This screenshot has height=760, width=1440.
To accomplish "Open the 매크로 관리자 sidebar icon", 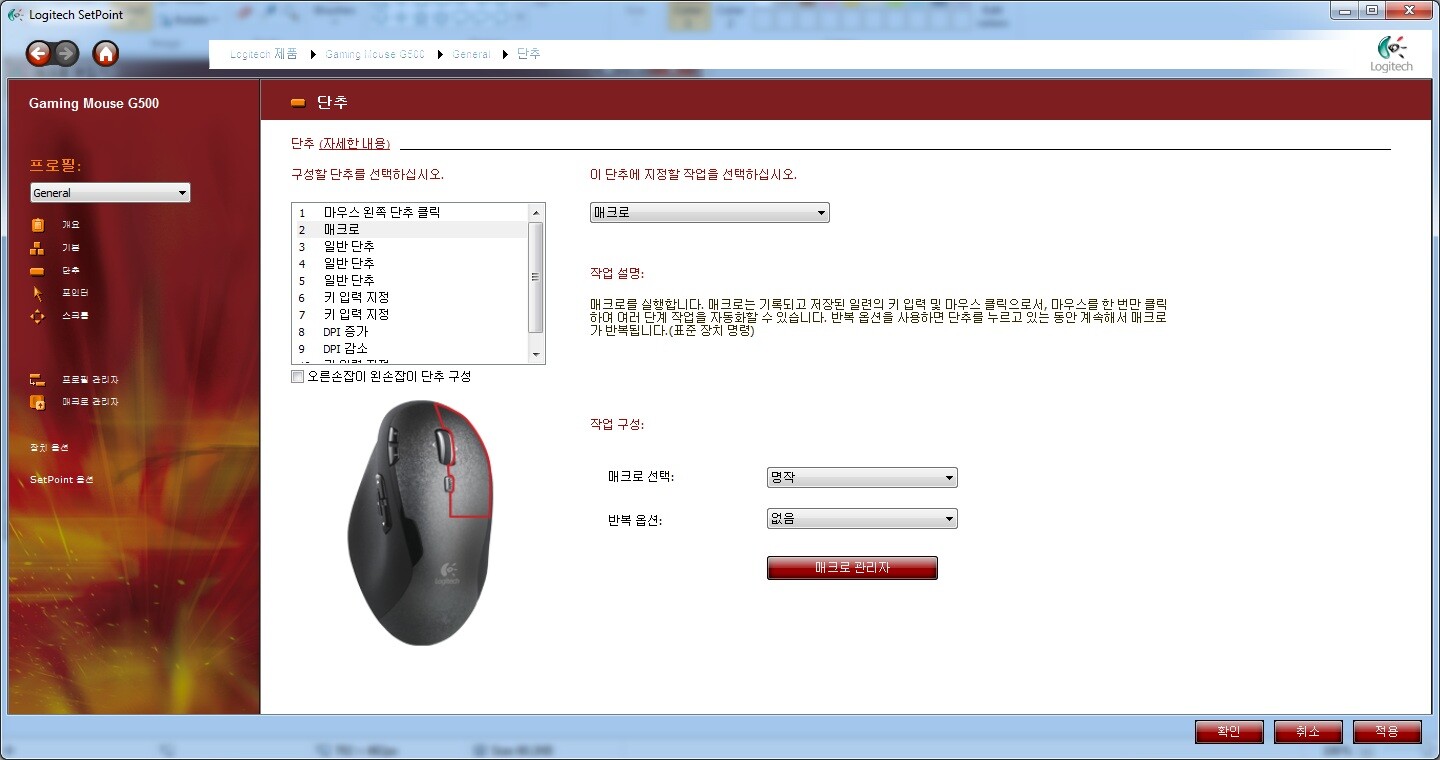I will [x=38, y=402].
